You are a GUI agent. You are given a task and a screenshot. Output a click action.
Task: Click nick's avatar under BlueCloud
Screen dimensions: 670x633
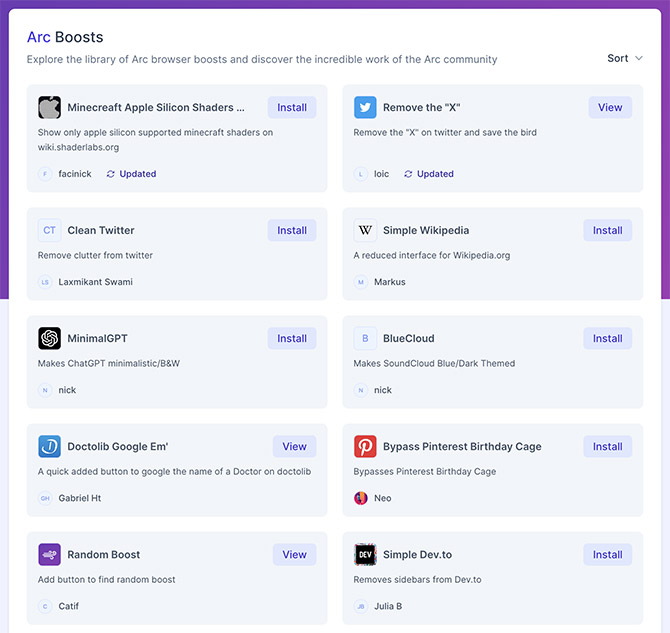point(361,390)
